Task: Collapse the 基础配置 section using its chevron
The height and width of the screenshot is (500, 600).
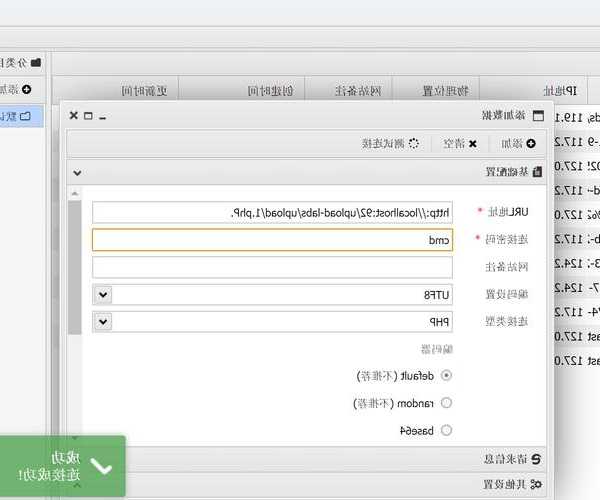Action: point(77,172)
